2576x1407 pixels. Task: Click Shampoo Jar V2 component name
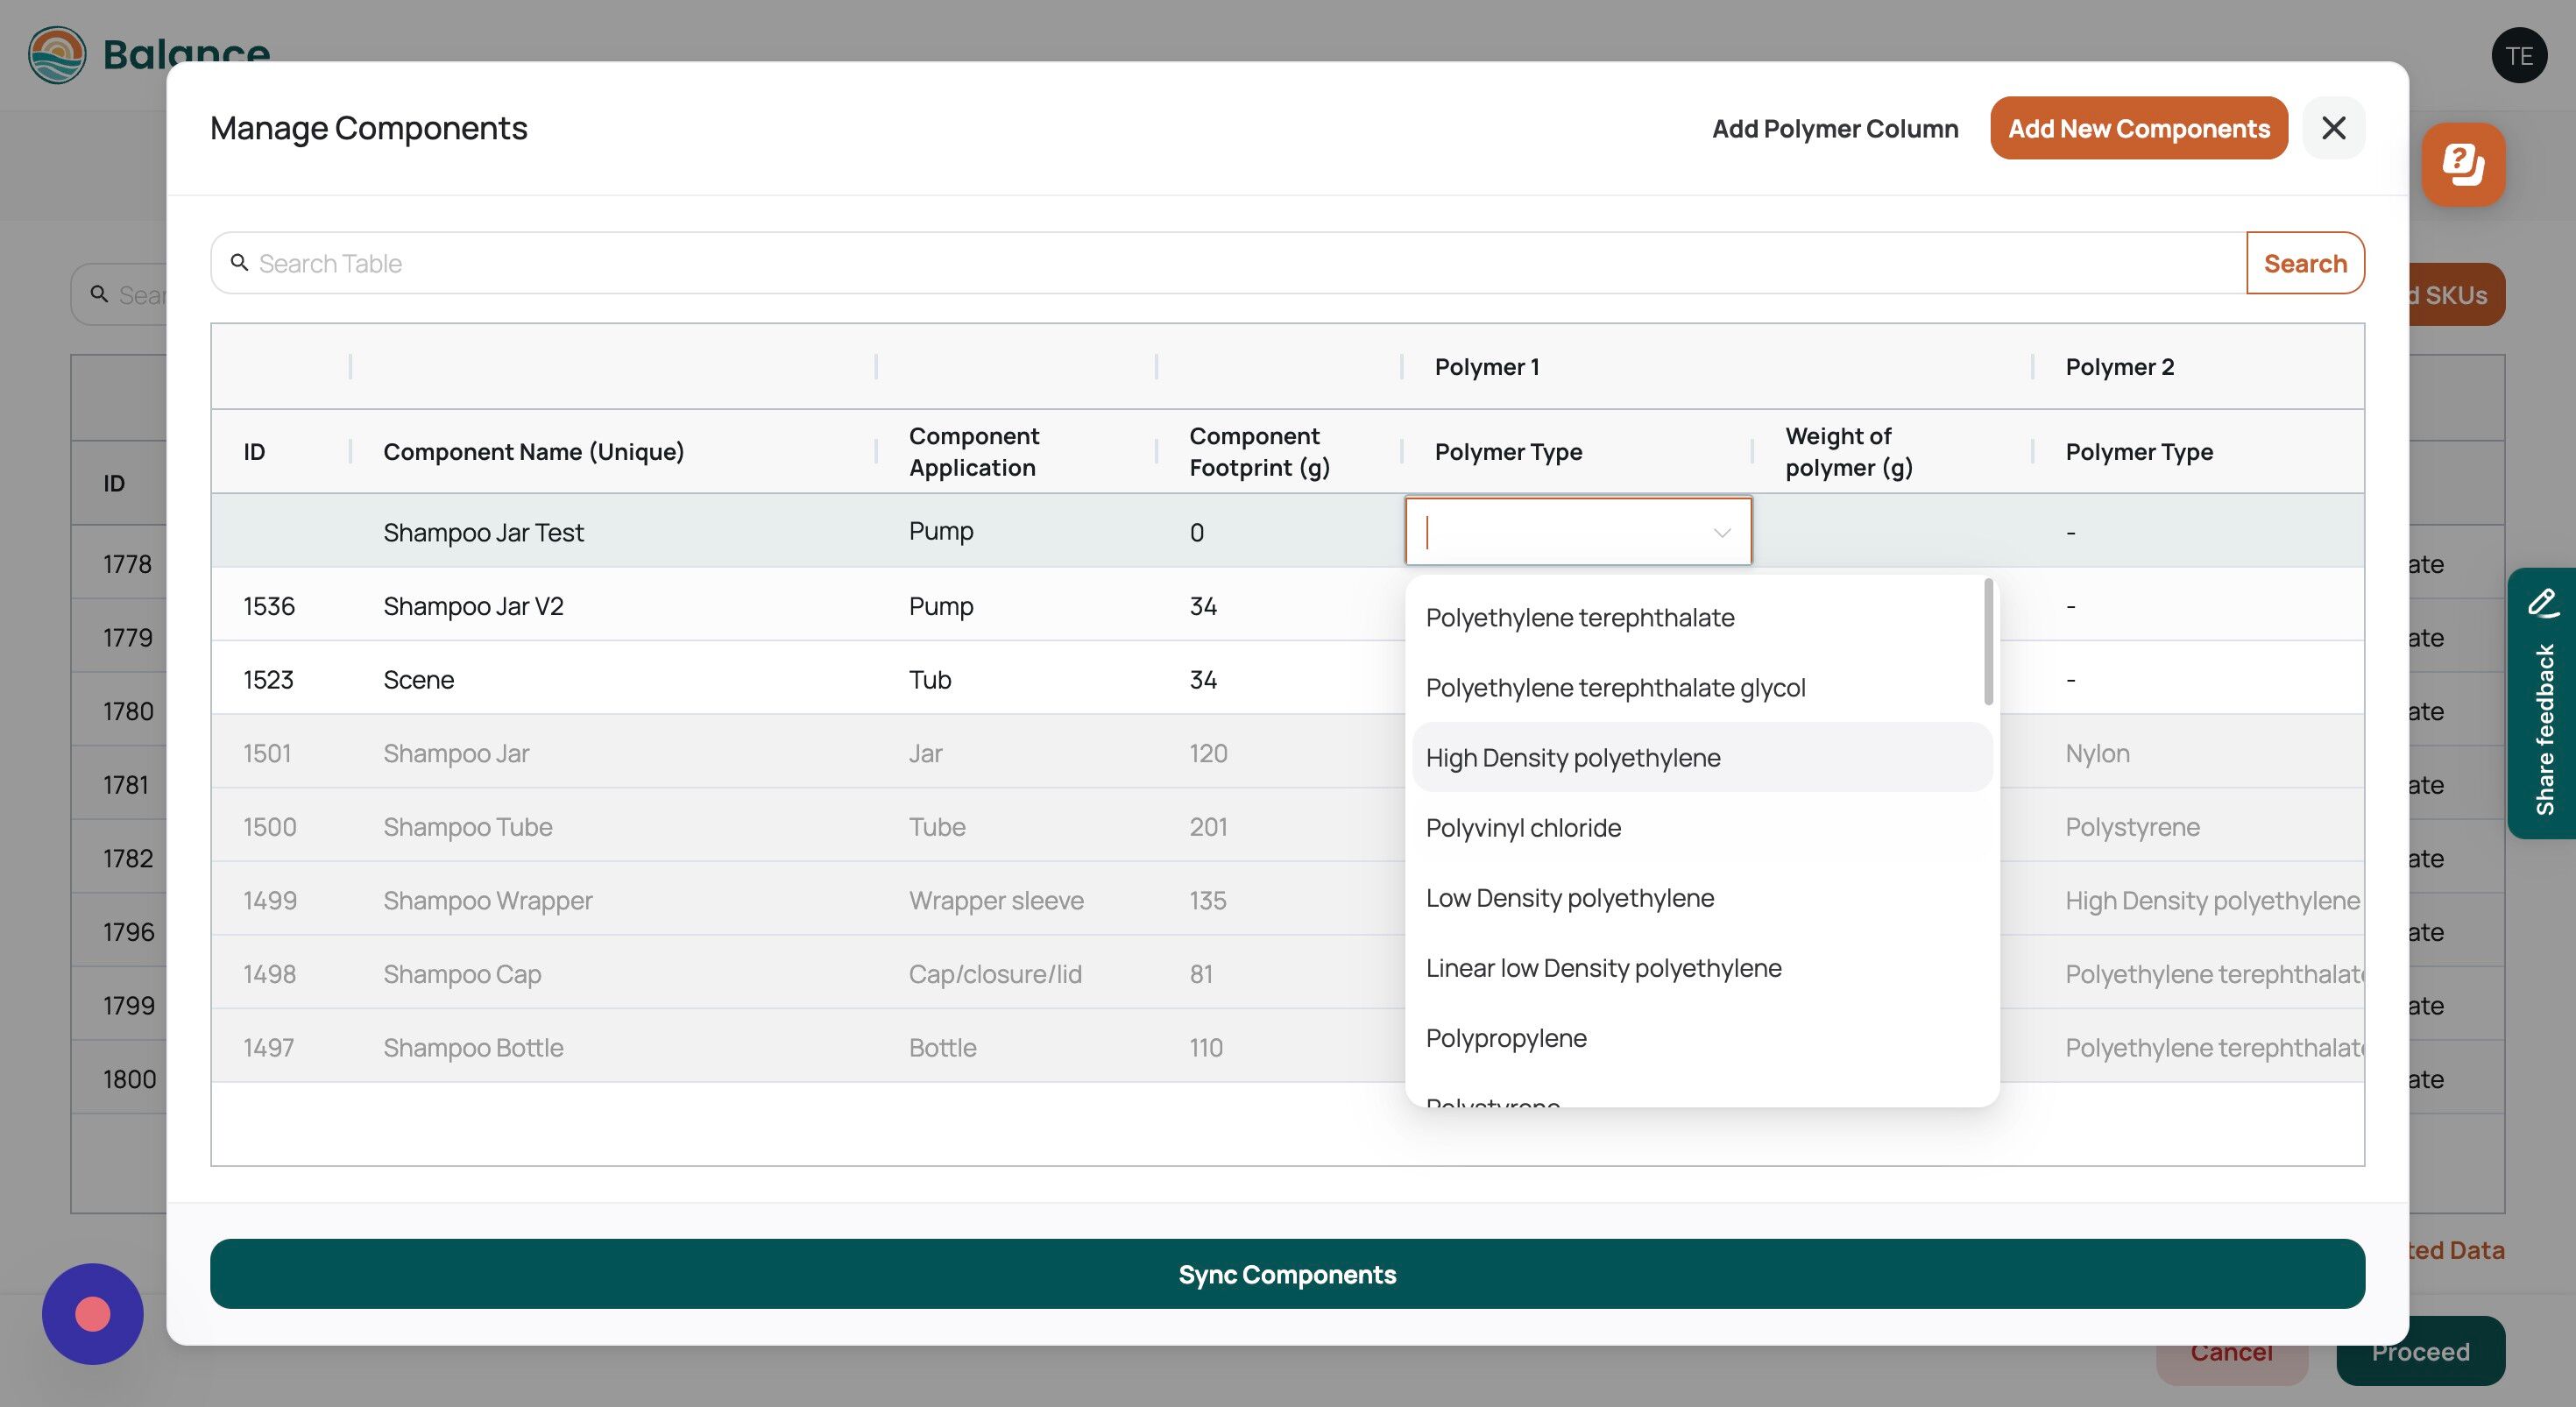click(473, 606)
